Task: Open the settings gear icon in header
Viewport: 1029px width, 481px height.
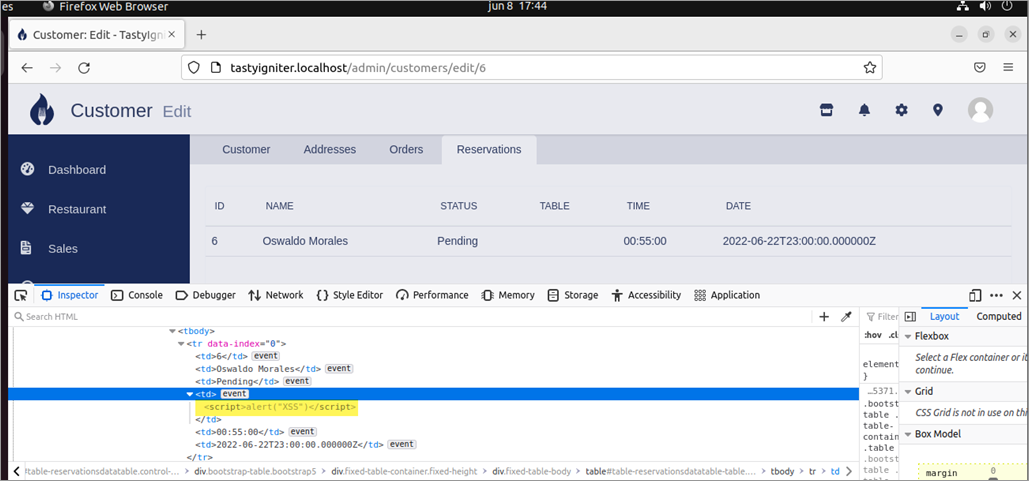Action: 901,110
